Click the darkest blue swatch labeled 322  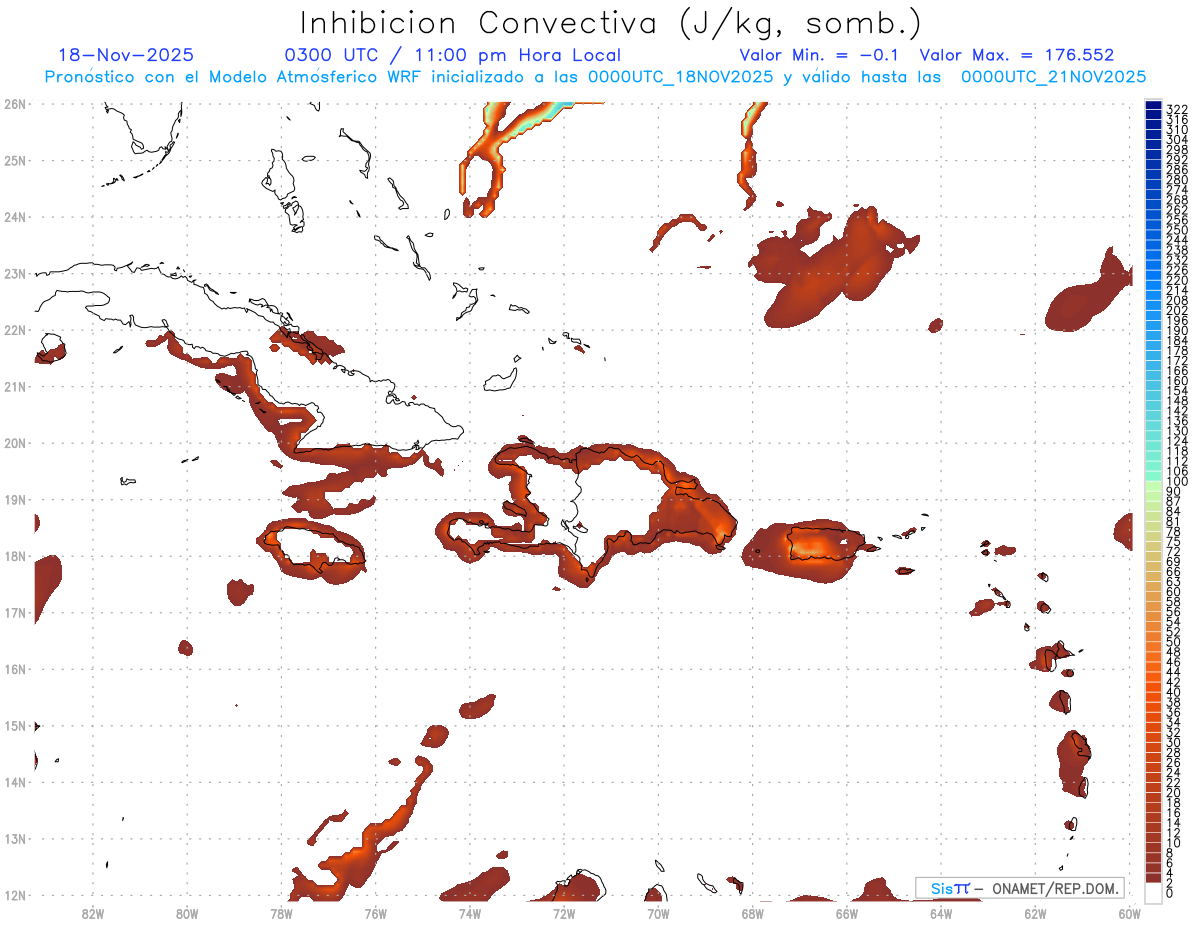tap(1153, 105)
